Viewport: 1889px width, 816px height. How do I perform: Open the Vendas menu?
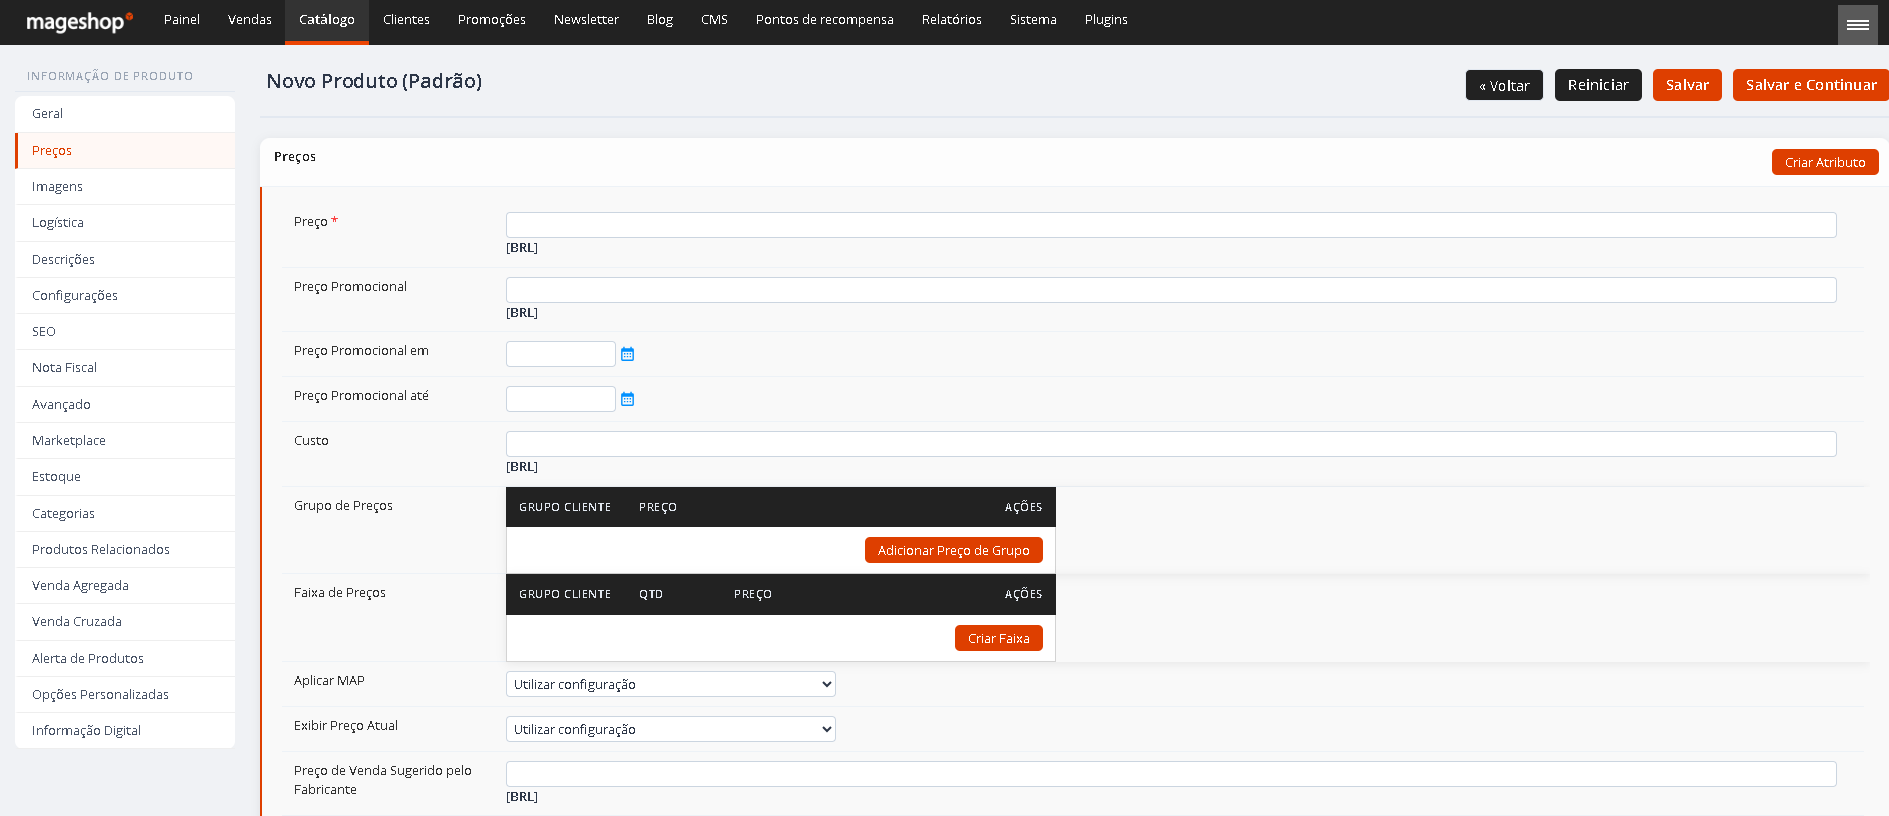click(x=250, y=20)
